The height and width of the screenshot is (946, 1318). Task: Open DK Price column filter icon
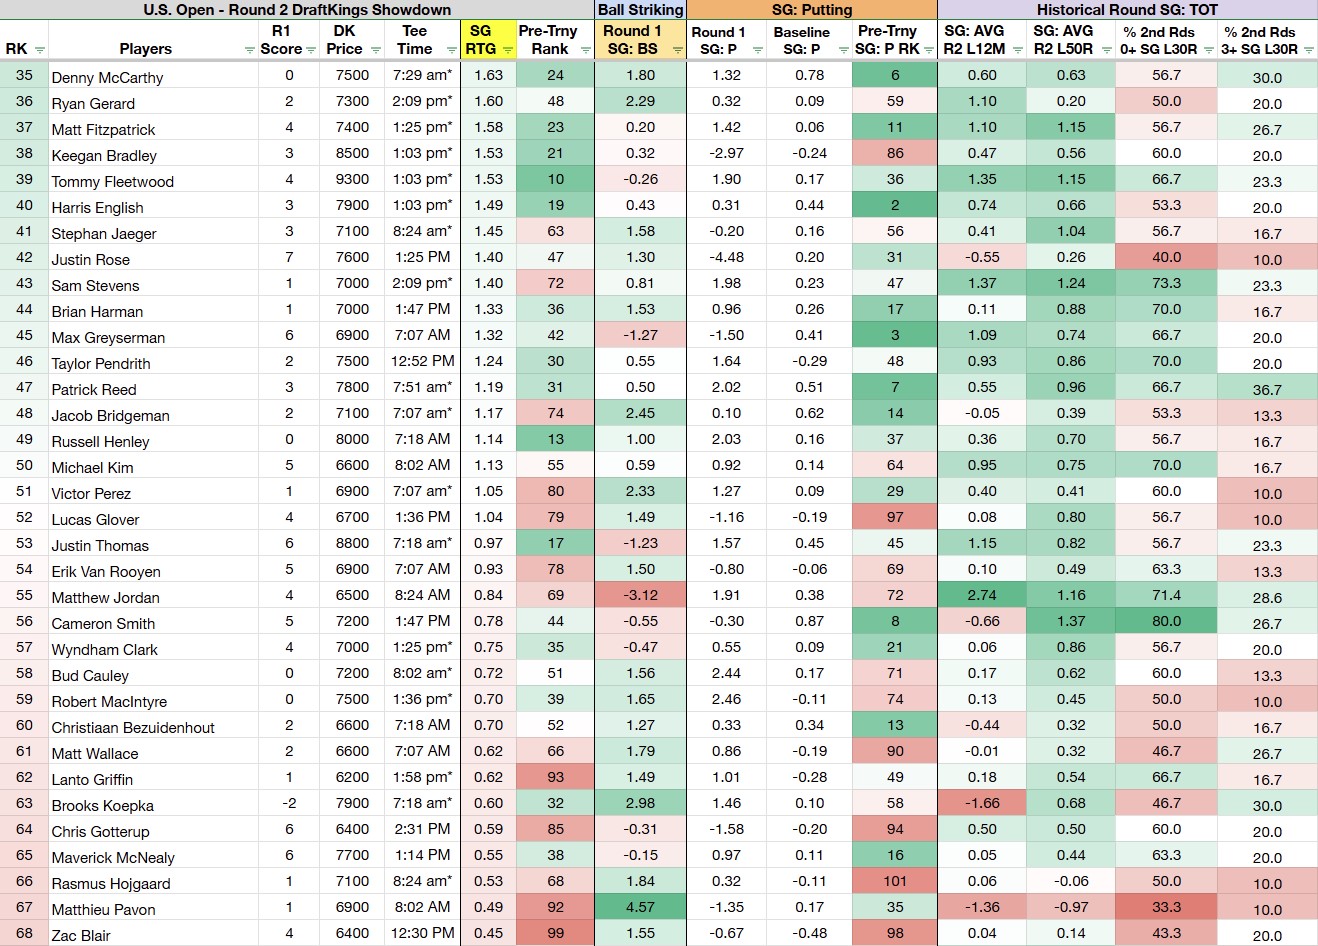pyautogui.click(x=375, y=50)
